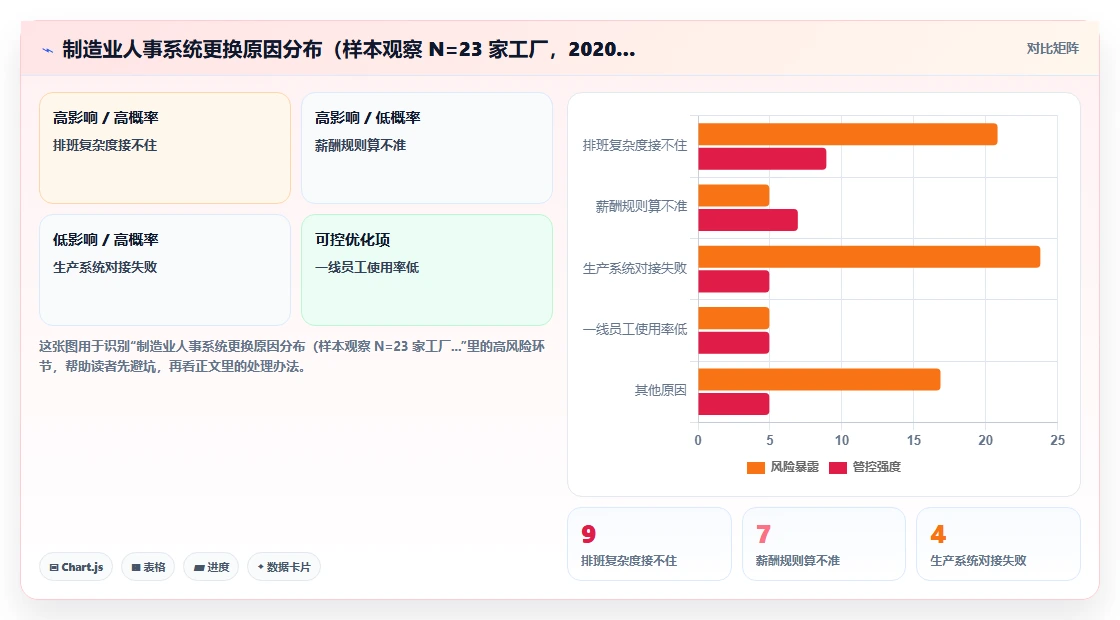Open the stat card showing 7
The height and width of the screenshot is (620, 1120).
pos(824,544)
